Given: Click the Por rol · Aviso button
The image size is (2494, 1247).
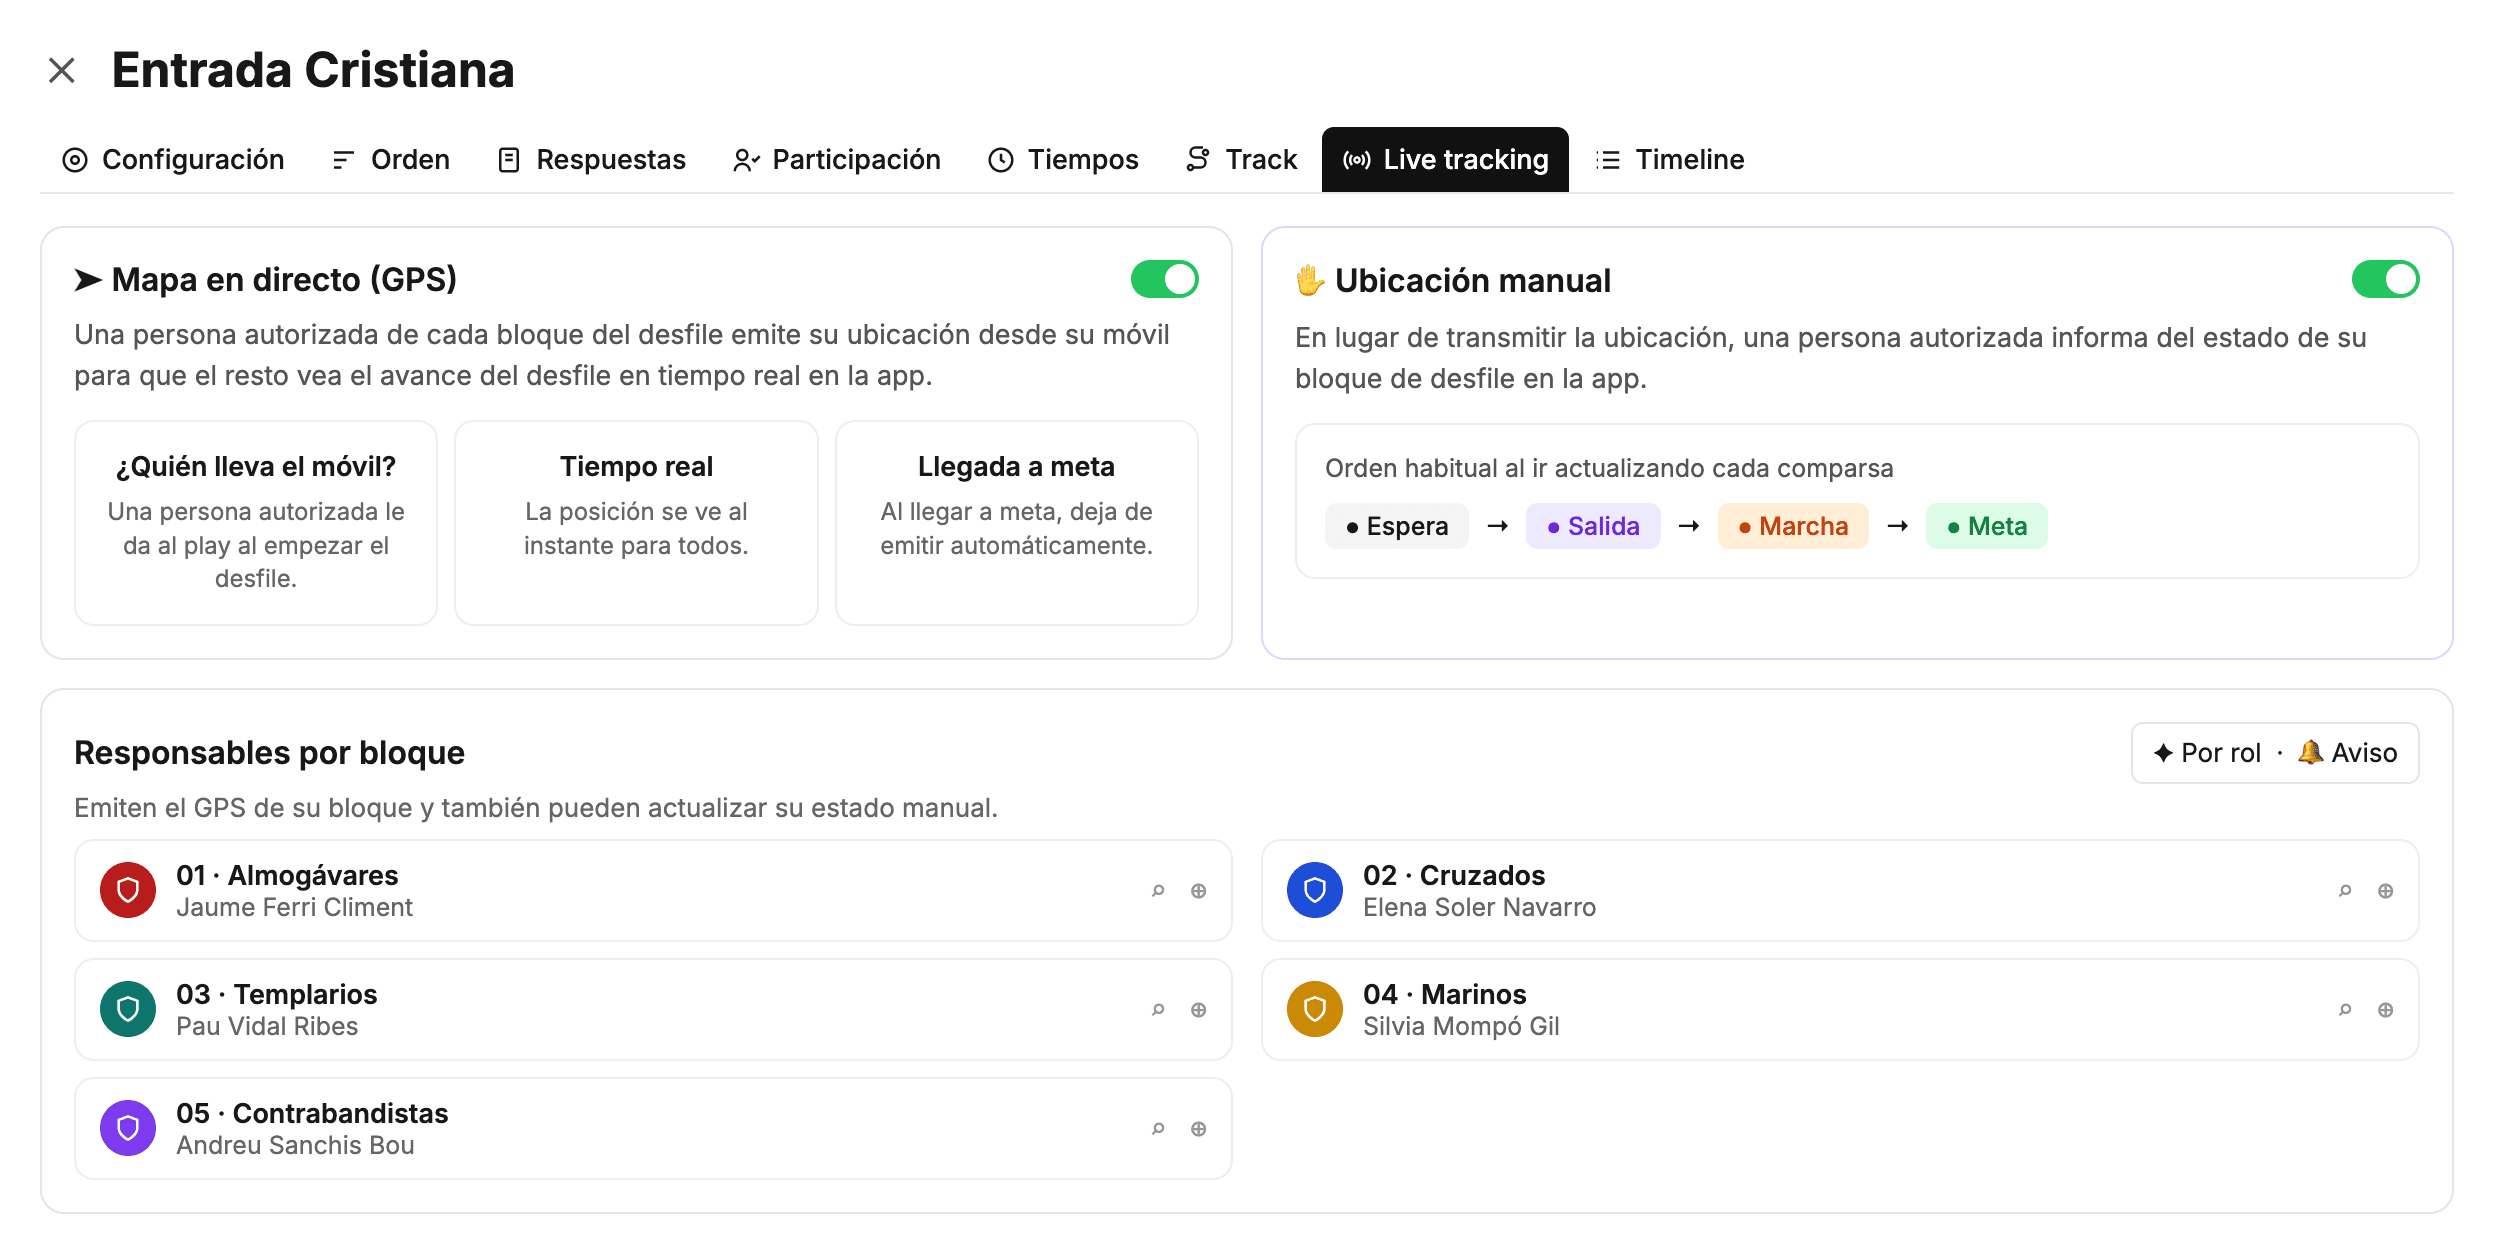Looking at the screenshot, I should pos(2275,753).
